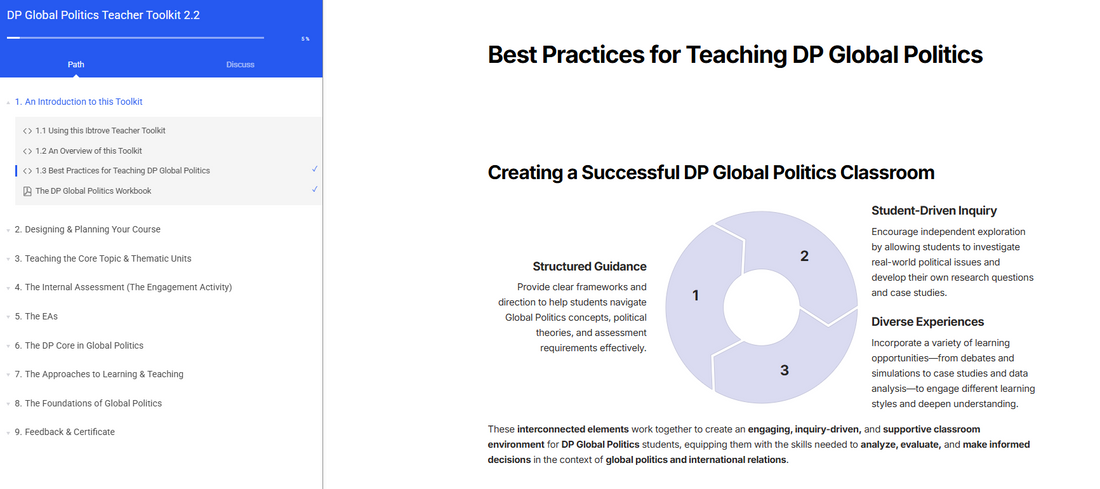Image resolution: width=1100 pixels, height=489 pixels.
Task: Click the course progress bar
Action: pos(135,38)
